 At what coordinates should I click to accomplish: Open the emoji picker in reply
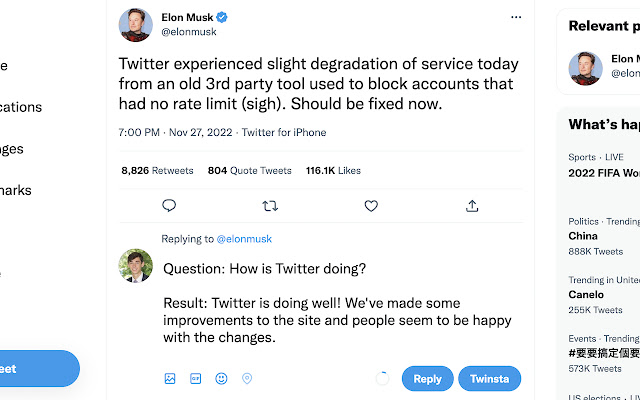click(x=221, y=379)
